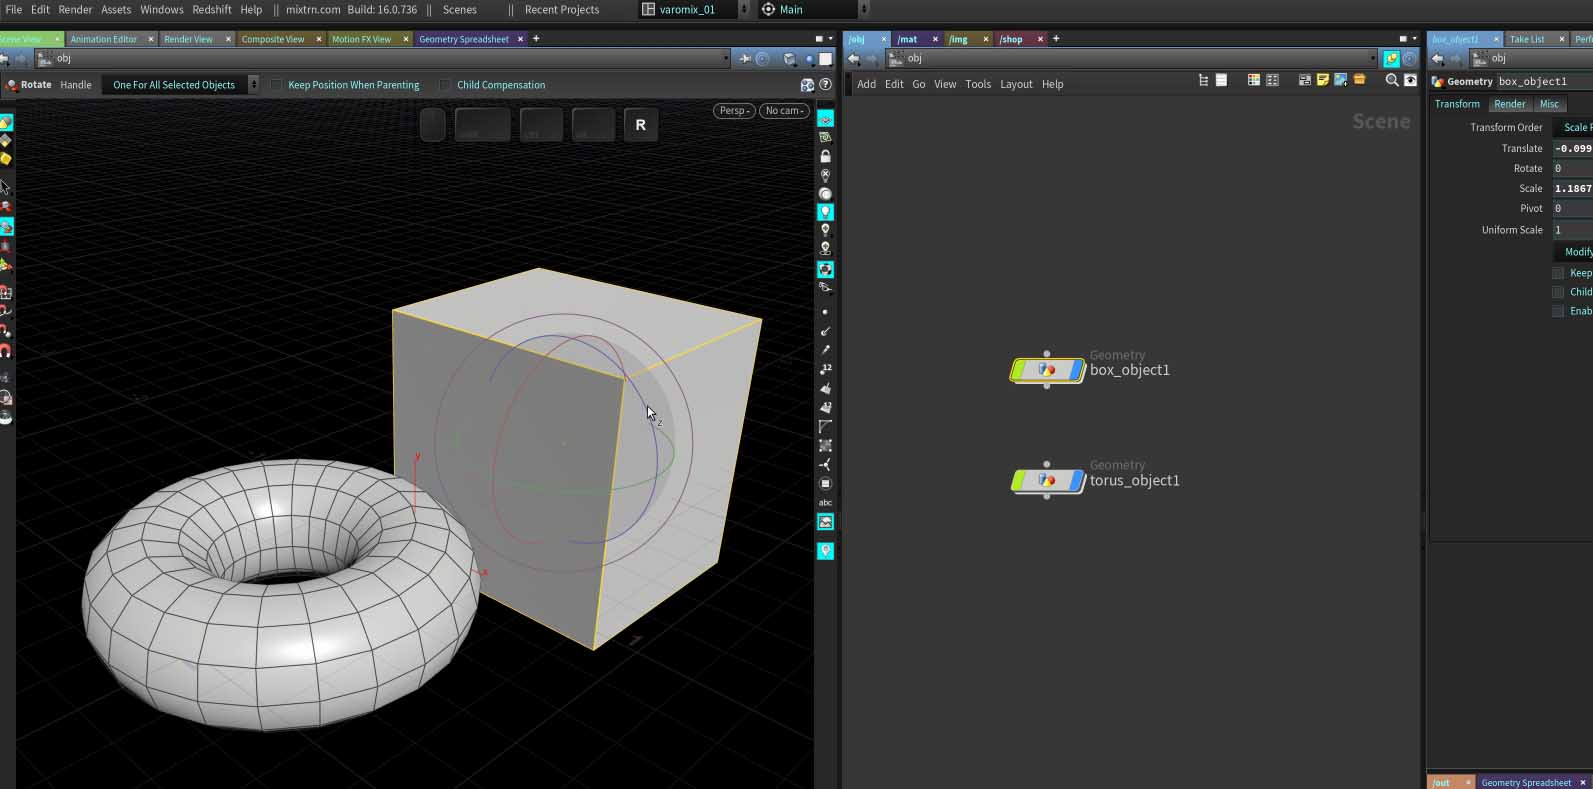Toggle the pin button in network editor path bar
This screenshot has width=1593, height=789.
[1391, 59]
